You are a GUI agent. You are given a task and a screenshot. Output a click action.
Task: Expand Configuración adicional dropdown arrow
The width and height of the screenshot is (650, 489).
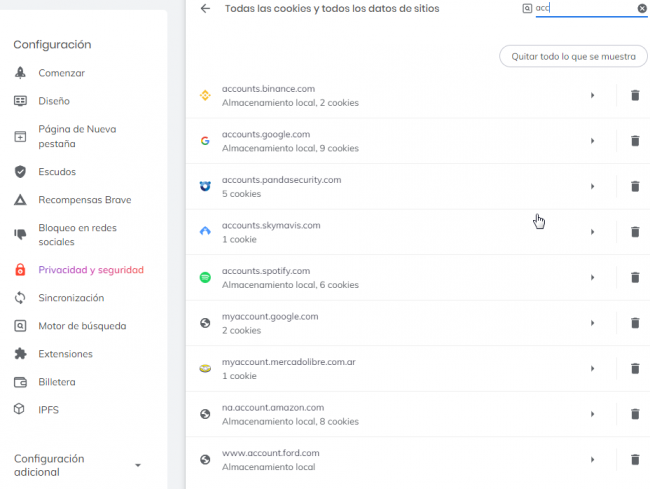click(138, 465)
